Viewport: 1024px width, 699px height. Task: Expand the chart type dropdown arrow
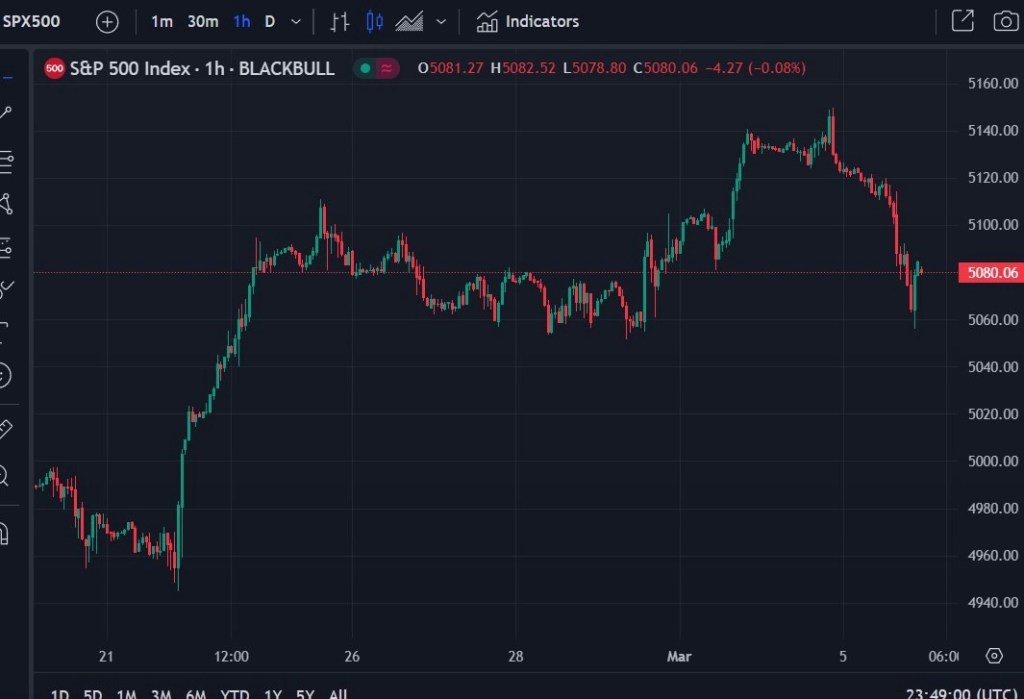click(441, 21)
